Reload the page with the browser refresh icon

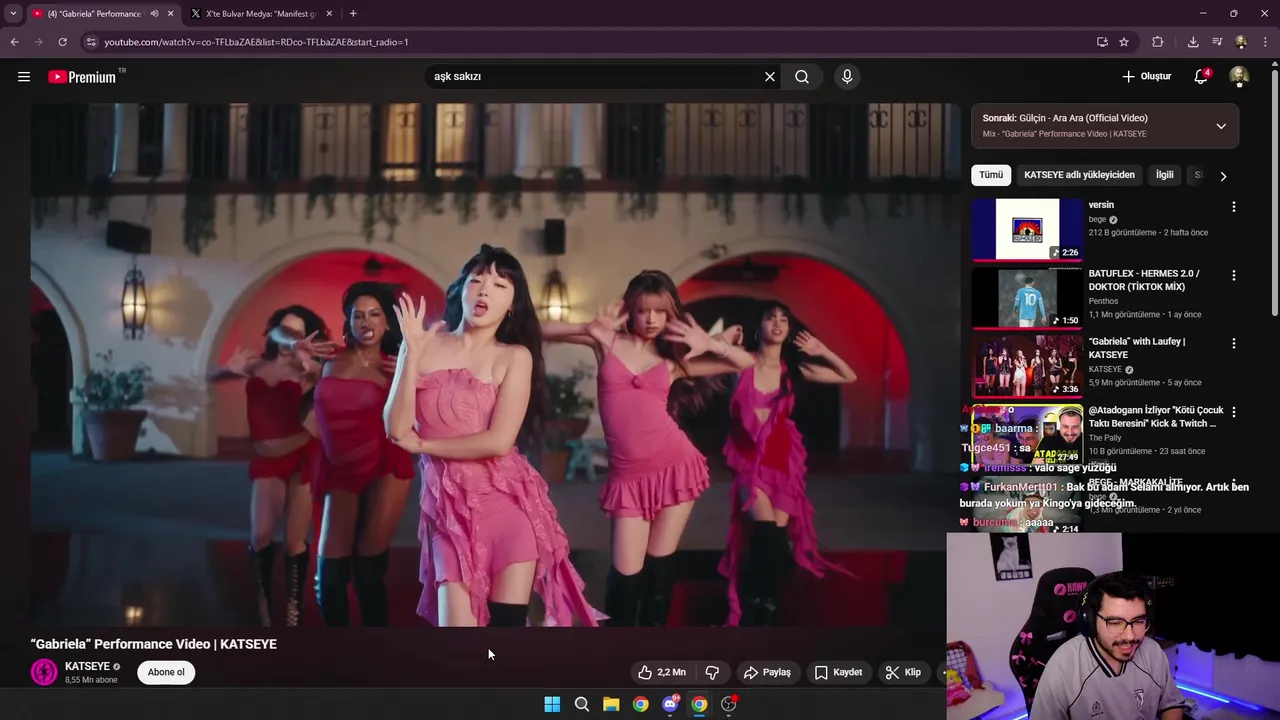pyautogui.click(x=62, y=42)
